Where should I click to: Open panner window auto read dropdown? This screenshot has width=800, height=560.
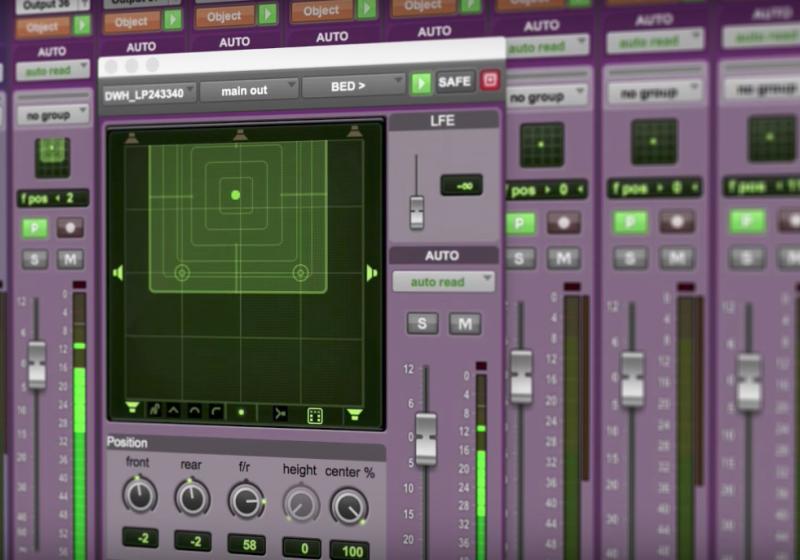(x=443, y=282)
